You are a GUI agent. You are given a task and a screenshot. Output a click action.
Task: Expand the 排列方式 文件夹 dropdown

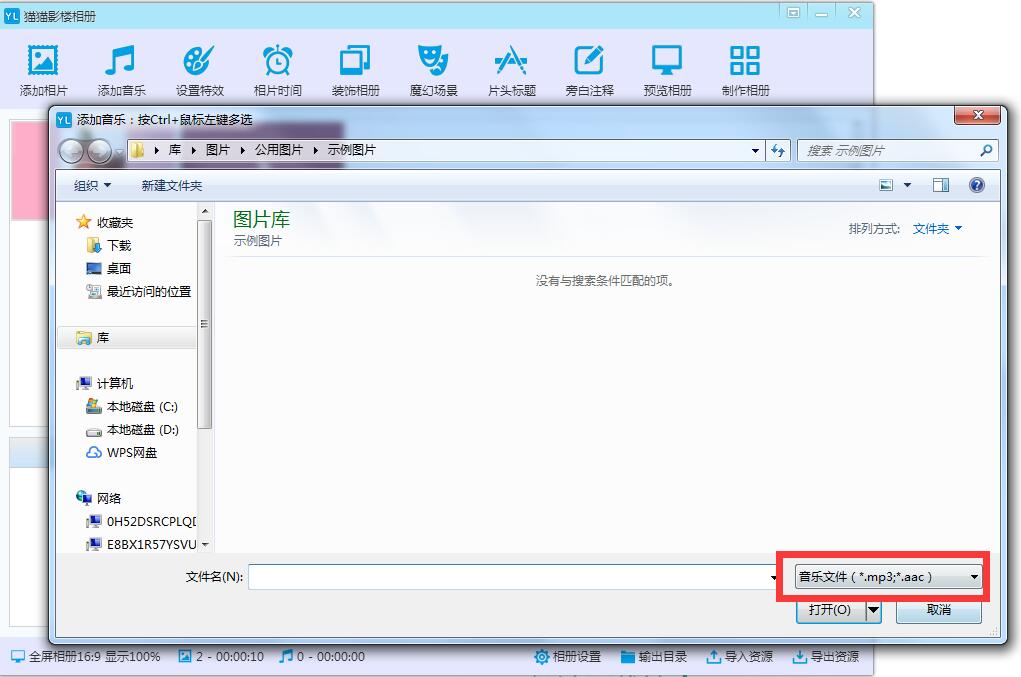(937, 229)
